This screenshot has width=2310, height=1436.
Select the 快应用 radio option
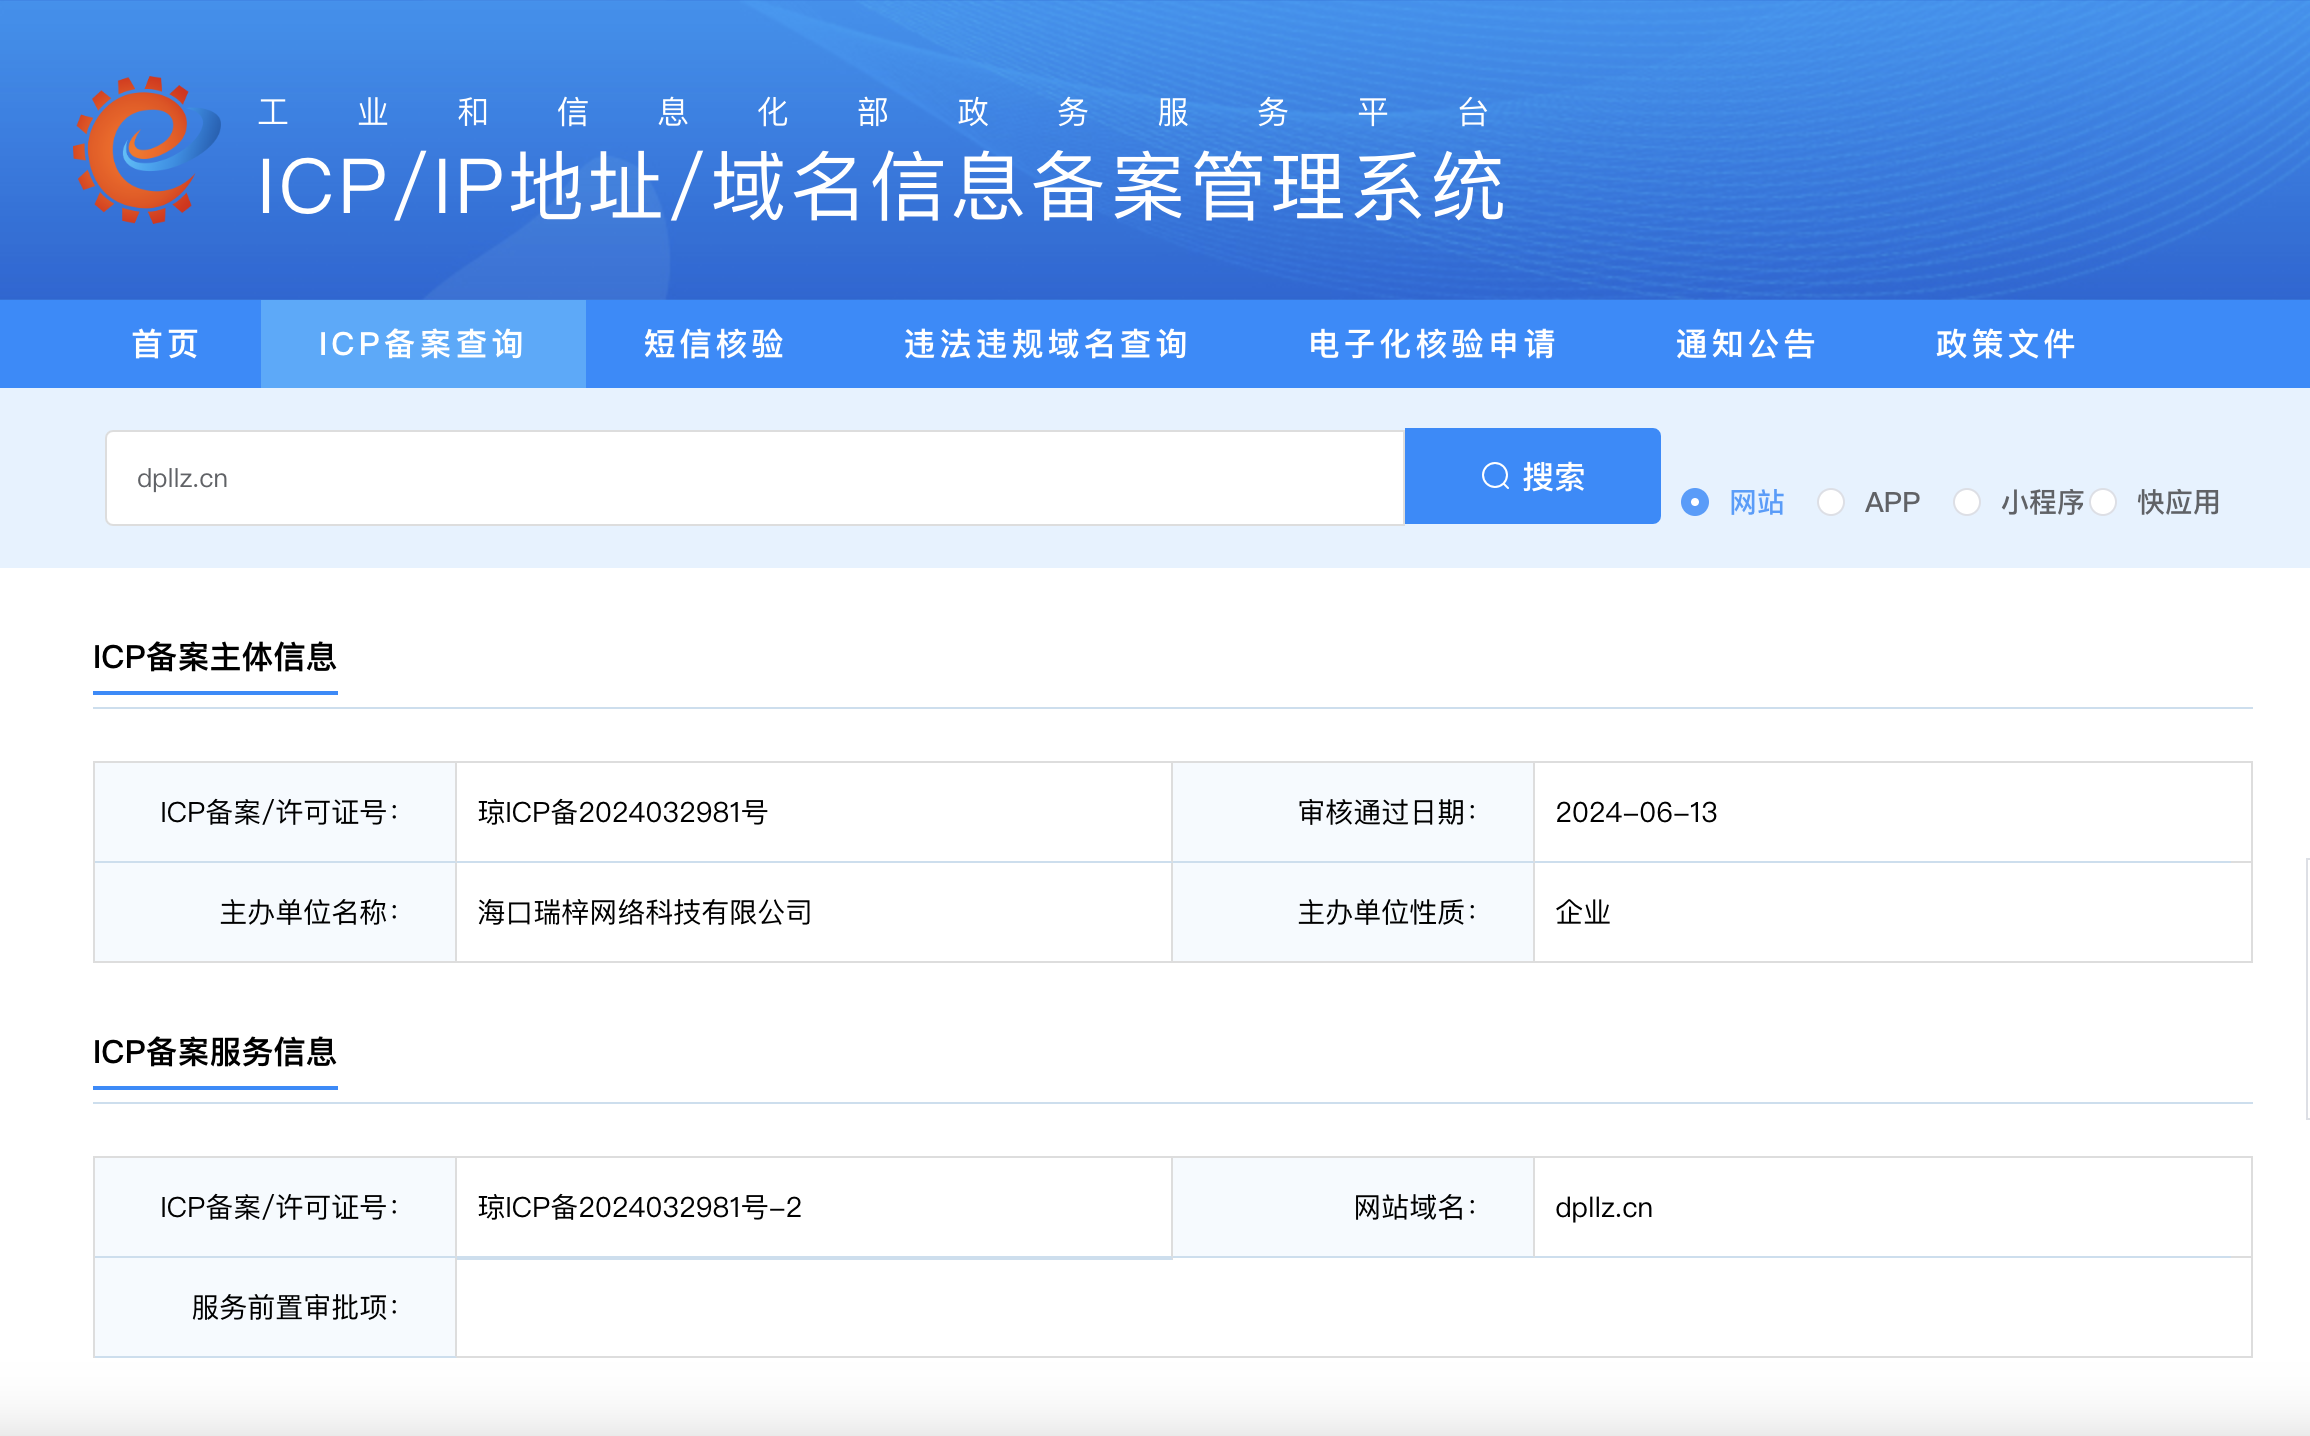2104,502
